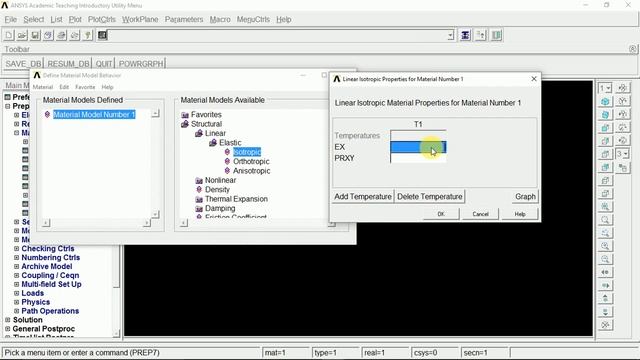The width and height of the screenshot is (640, 360).
Task: Click Path Operations in Main Menu
Action: tap(50, 311)
